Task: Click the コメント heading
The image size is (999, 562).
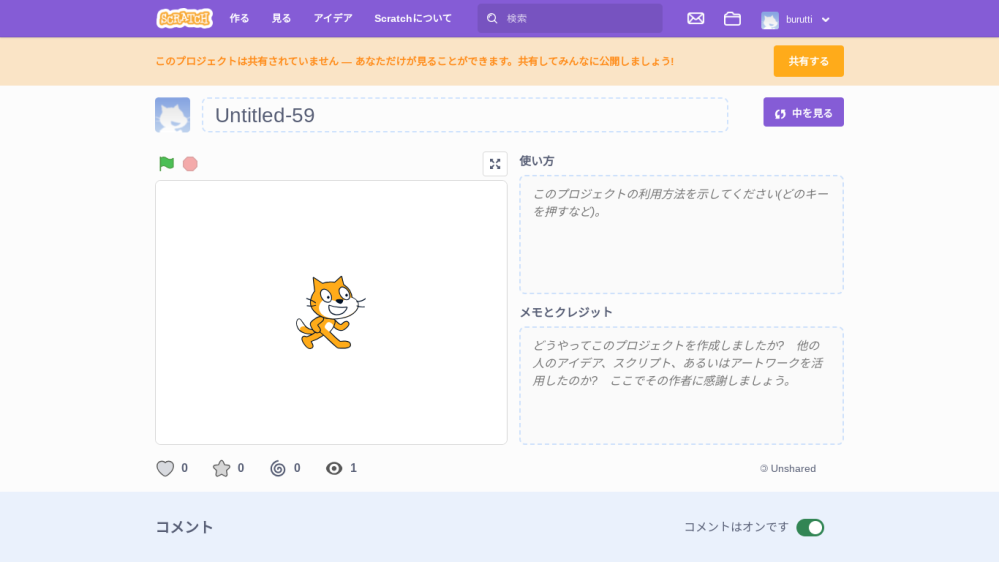Action: 184,527
